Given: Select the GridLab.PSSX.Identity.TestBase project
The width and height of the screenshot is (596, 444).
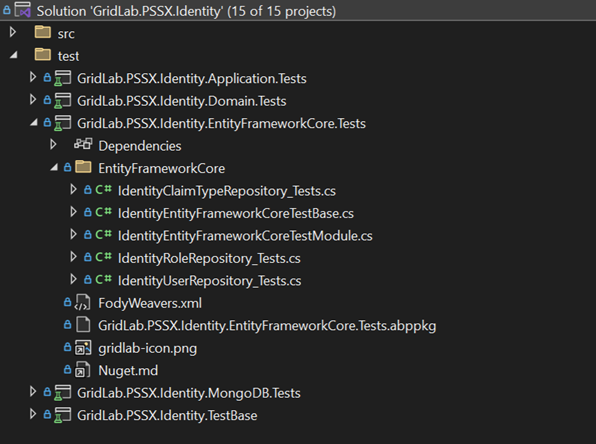Looking at the screenshot, I should 167,415.
